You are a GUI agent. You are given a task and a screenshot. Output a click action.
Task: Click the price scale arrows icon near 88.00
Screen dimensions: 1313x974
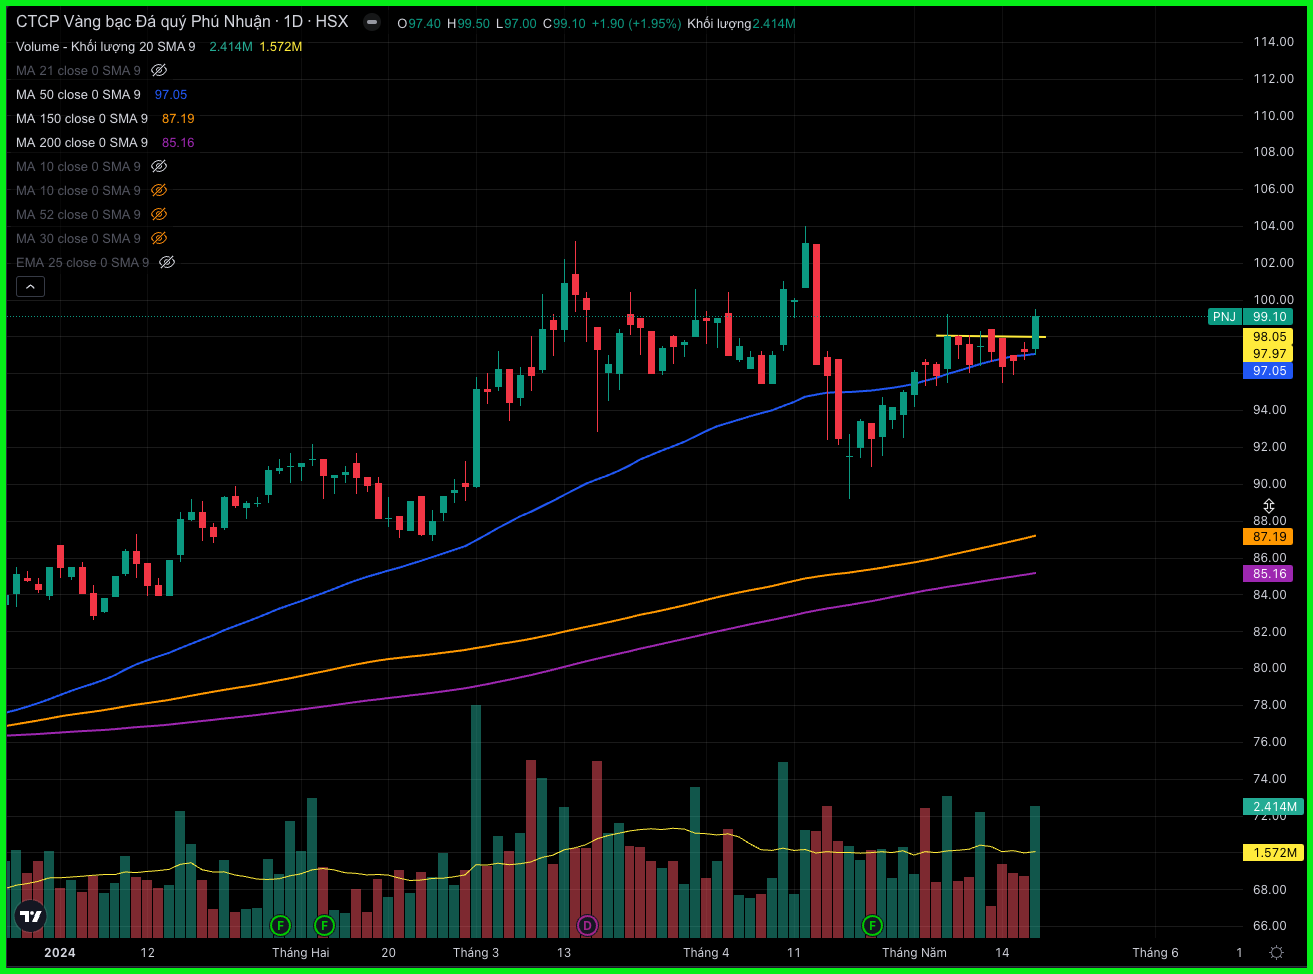pyautogui.click(x=1269, y=506)
